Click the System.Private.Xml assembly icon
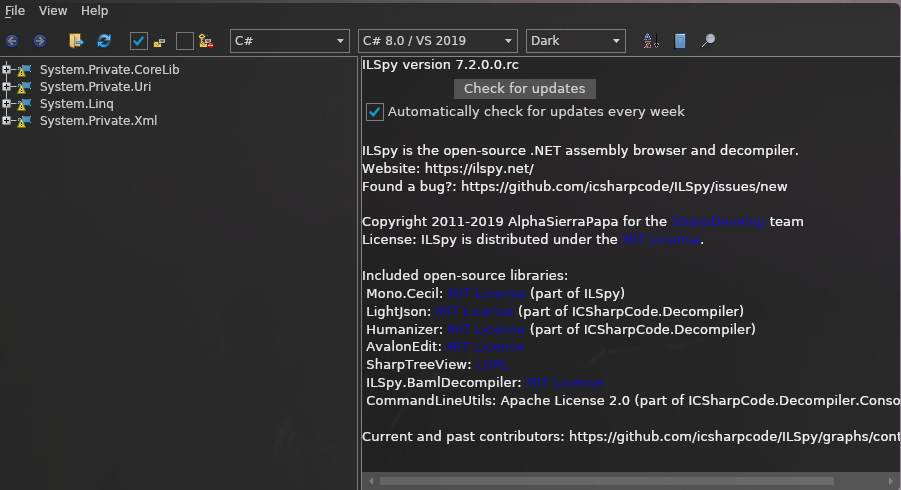This screenshot has width=901, height=490. tap(24, 121)
